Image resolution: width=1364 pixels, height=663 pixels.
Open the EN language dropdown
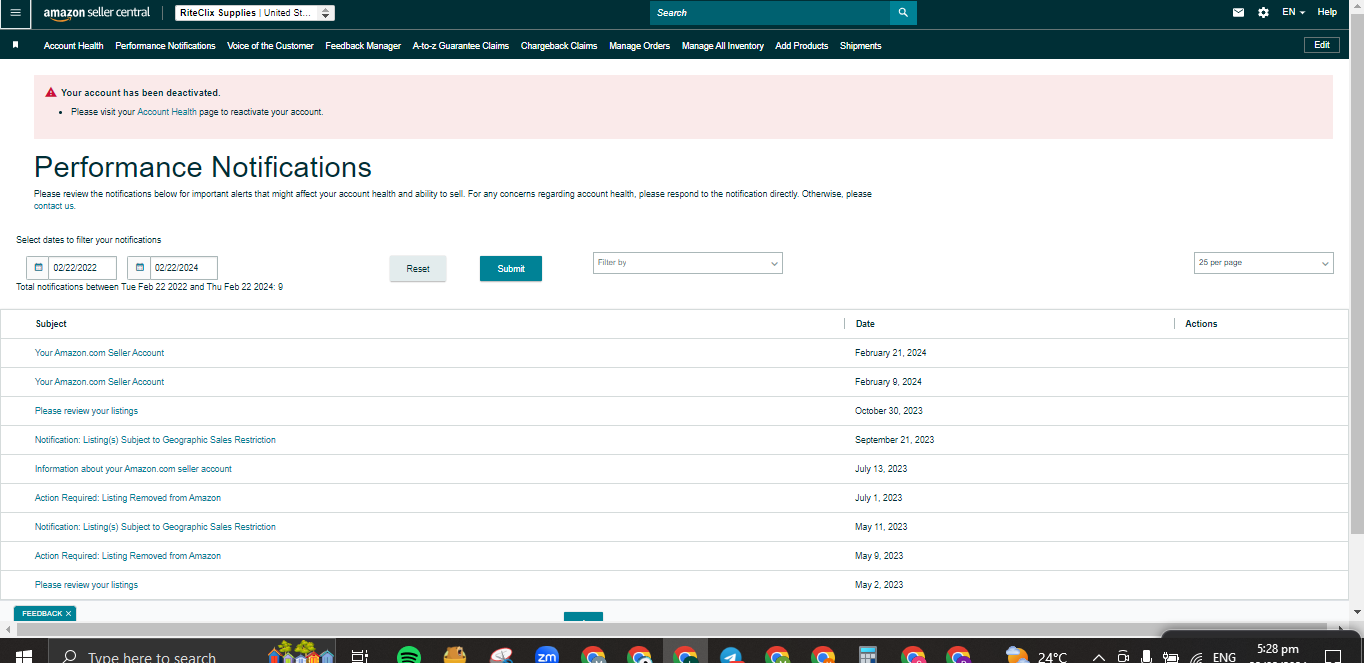(1293, 13)
